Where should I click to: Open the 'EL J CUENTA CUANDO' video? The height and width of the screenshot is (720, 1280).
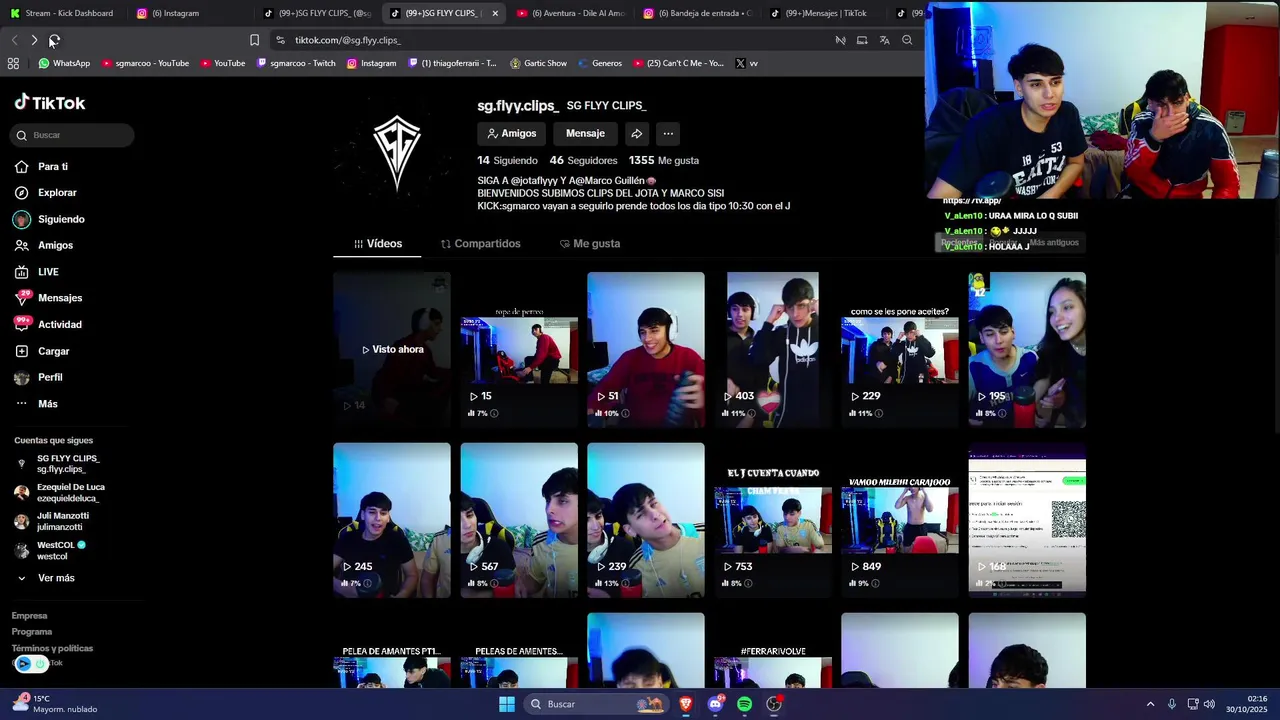tap(773, 520)
